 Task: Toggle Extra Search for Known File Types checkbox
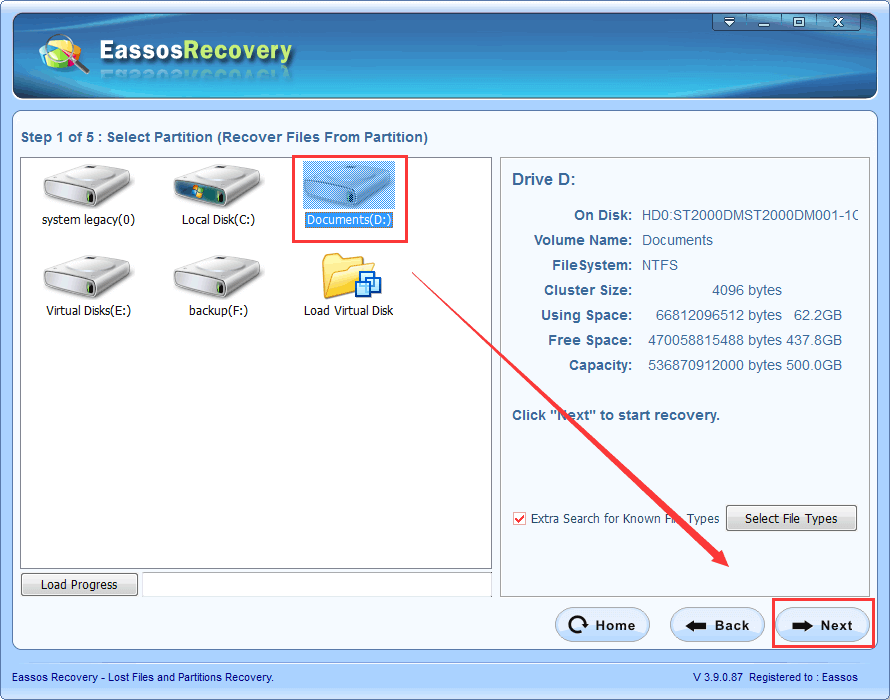pos(519,518)
